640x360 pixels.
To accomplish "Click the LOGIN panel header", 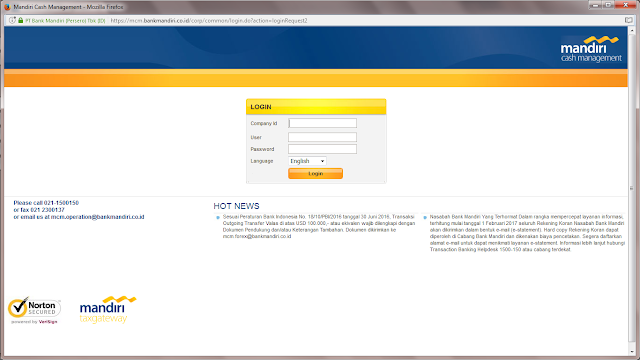I will pos(316,107).
